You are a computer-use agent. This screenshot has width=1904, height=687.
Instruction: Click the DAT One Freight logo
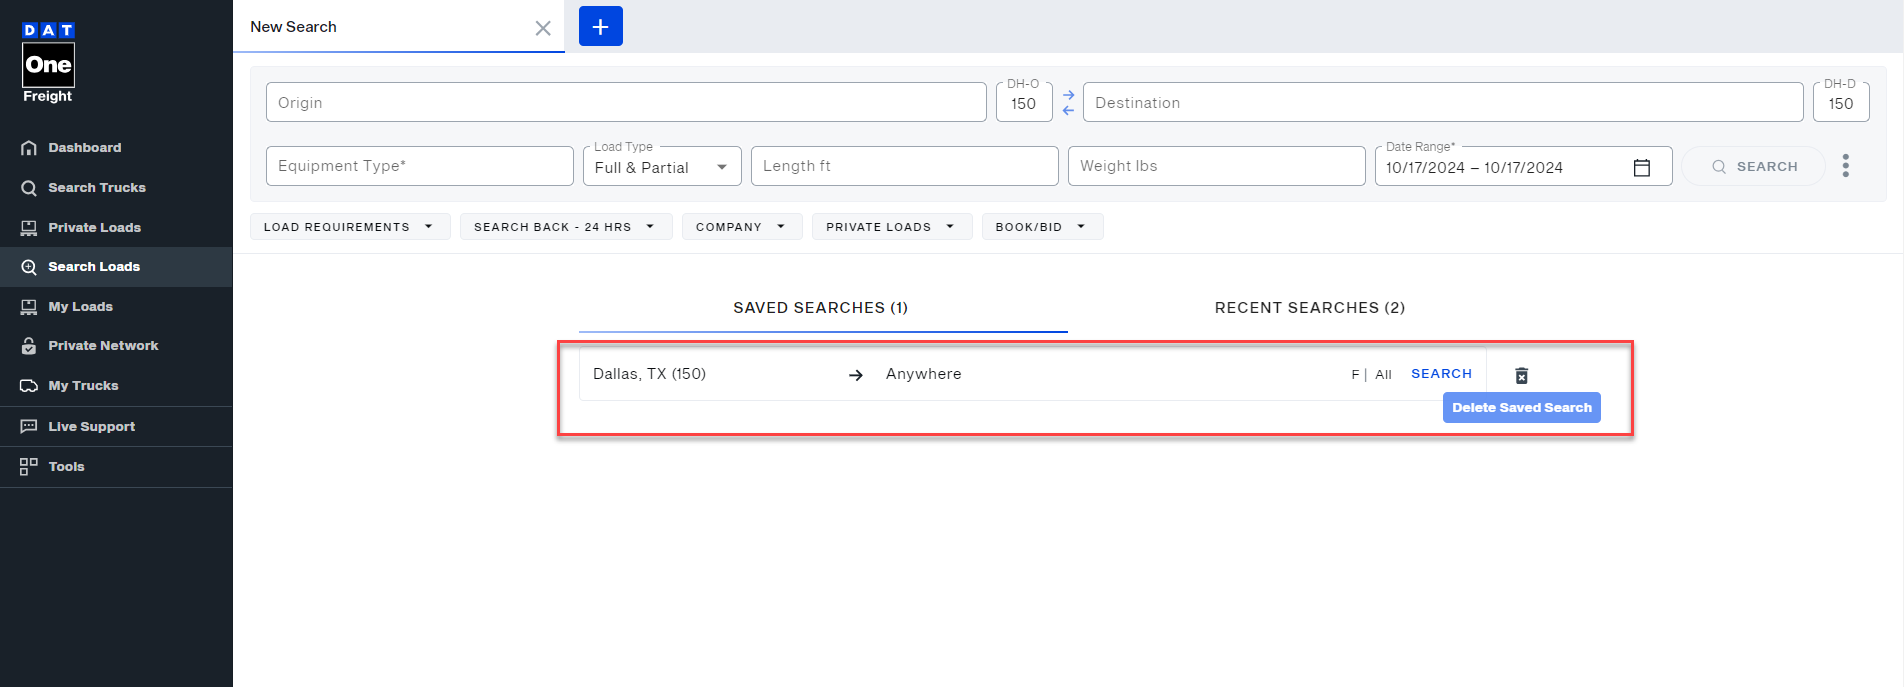(x=48, y=62)
